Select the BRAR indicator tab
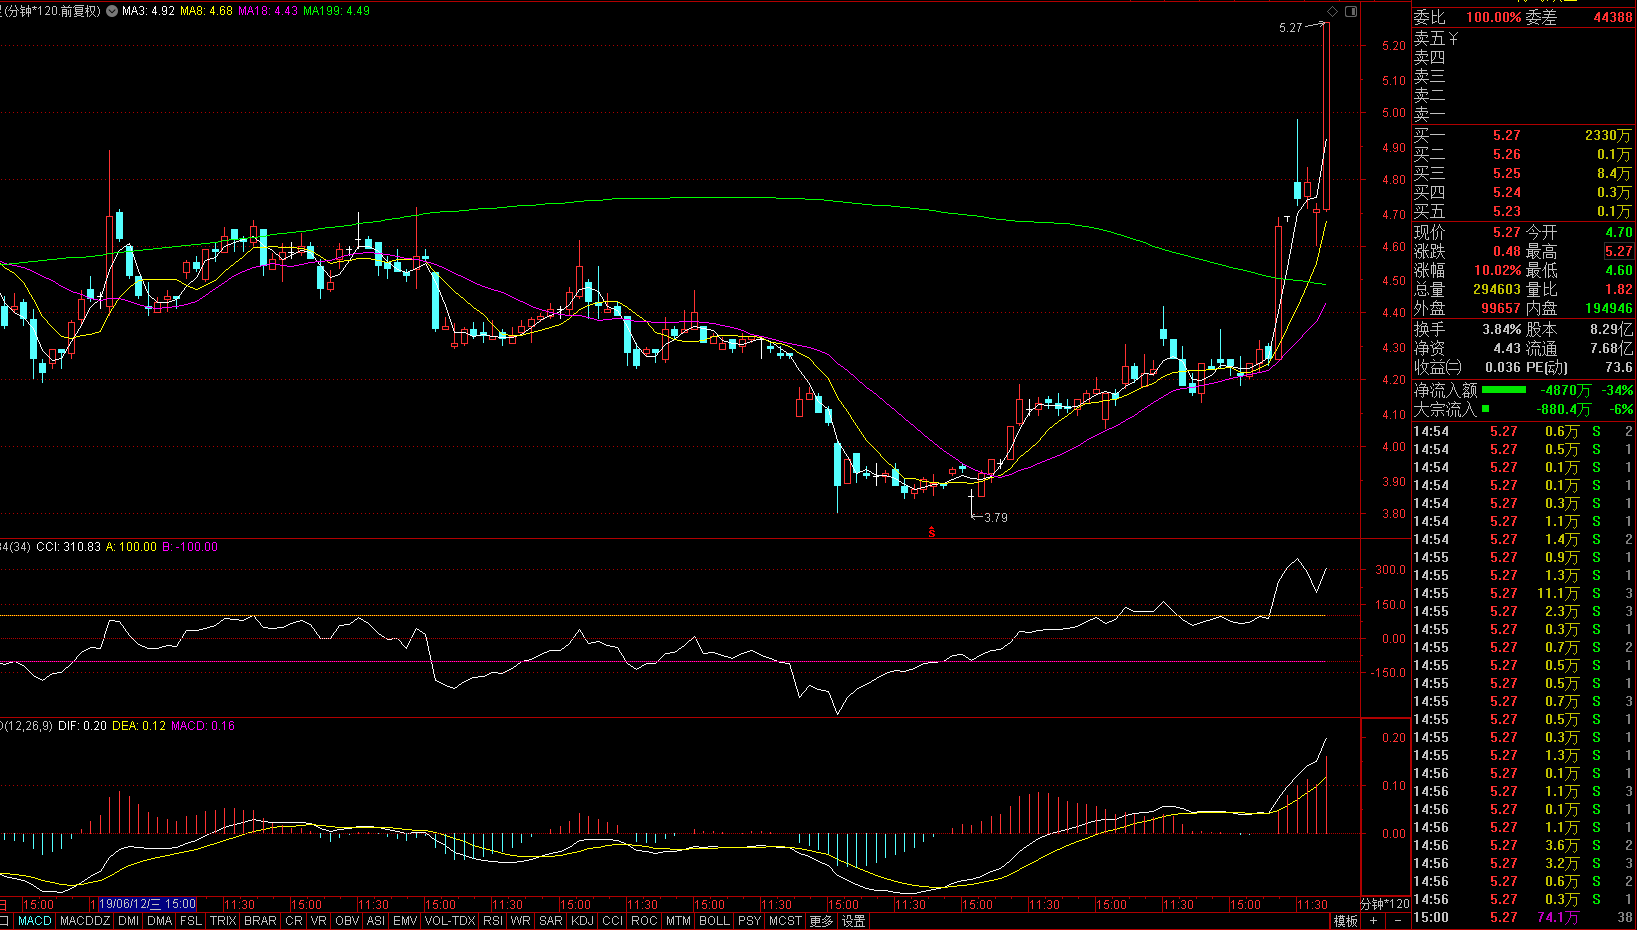This screenshot has height=930, width=1637. (260, 921)
